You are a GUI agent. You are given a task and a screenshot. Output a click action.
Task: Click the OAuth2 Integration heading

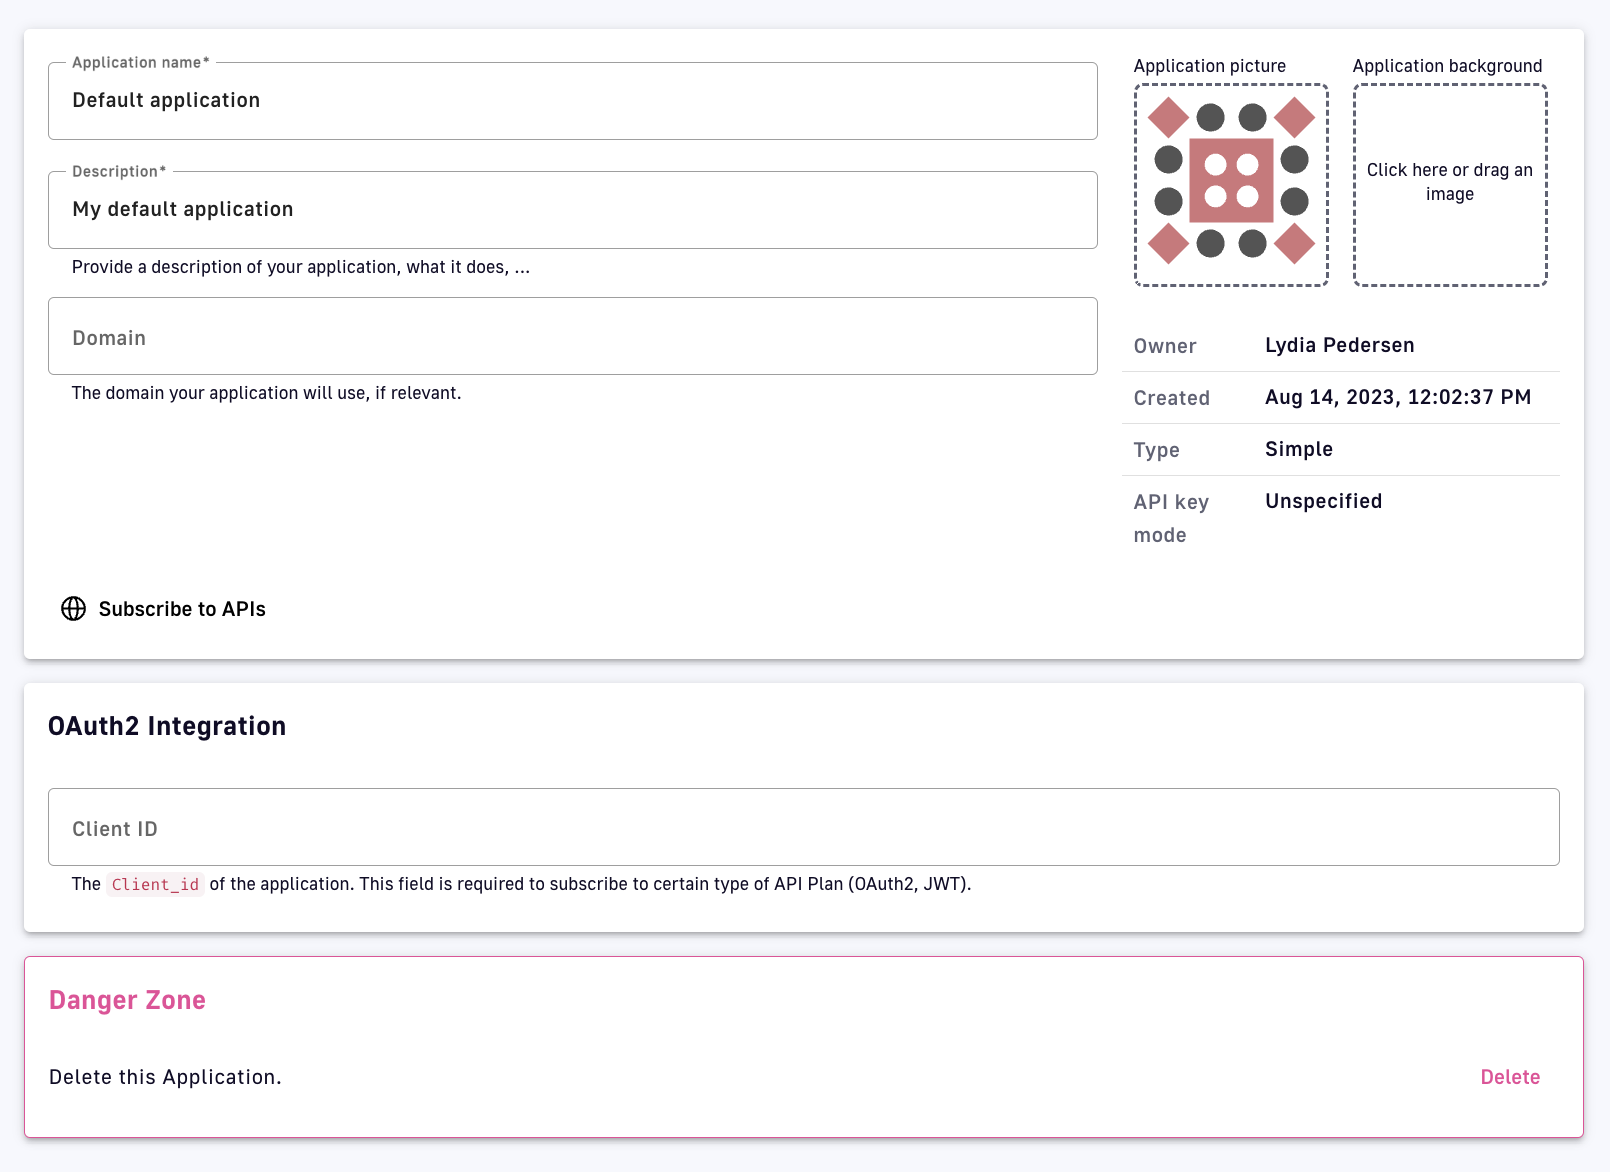coord(167,726)
